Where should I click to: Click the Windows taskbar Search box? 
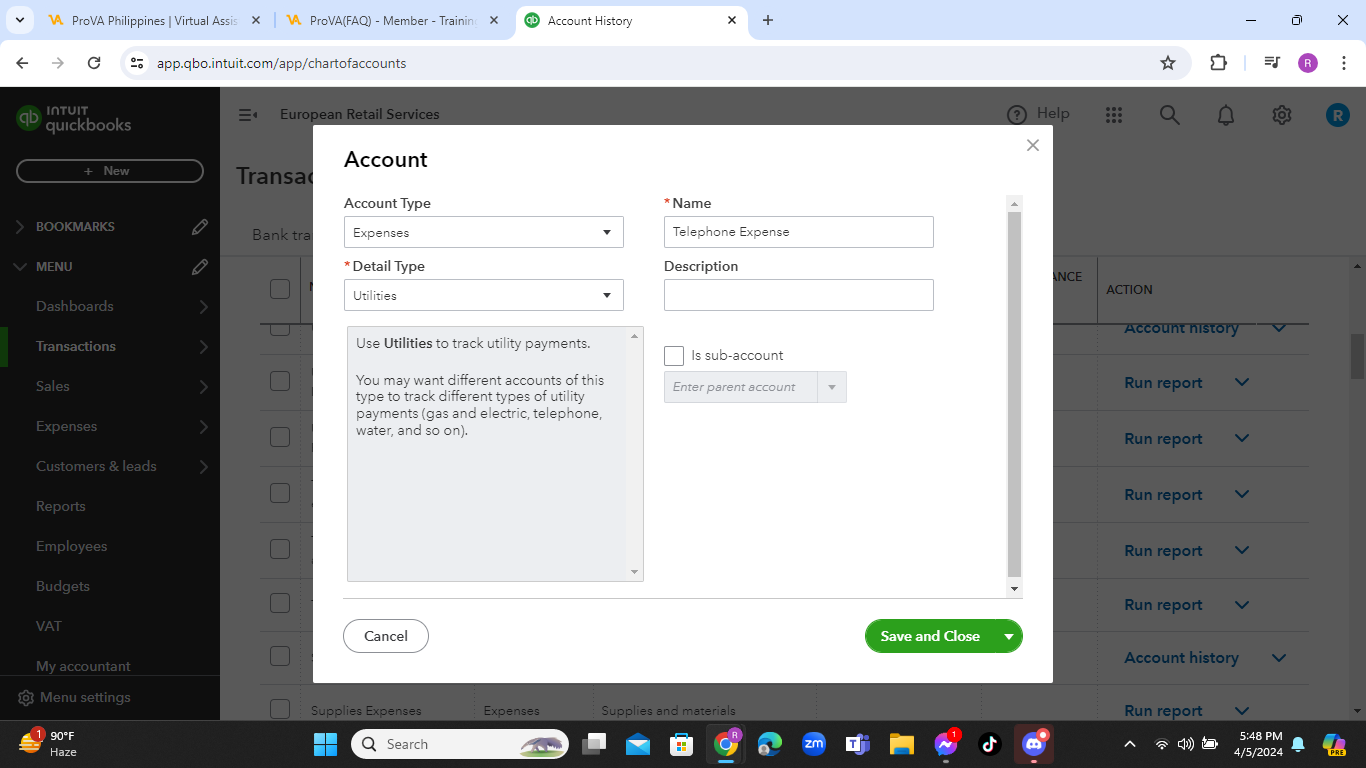pos(460,744)
